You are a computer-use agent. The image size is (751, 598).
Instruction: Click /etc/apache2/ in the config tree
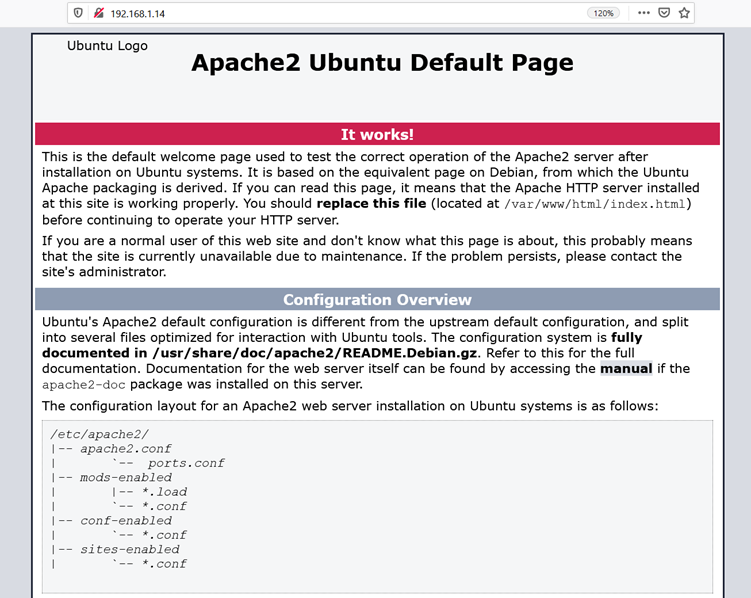[x=100, y=434]
